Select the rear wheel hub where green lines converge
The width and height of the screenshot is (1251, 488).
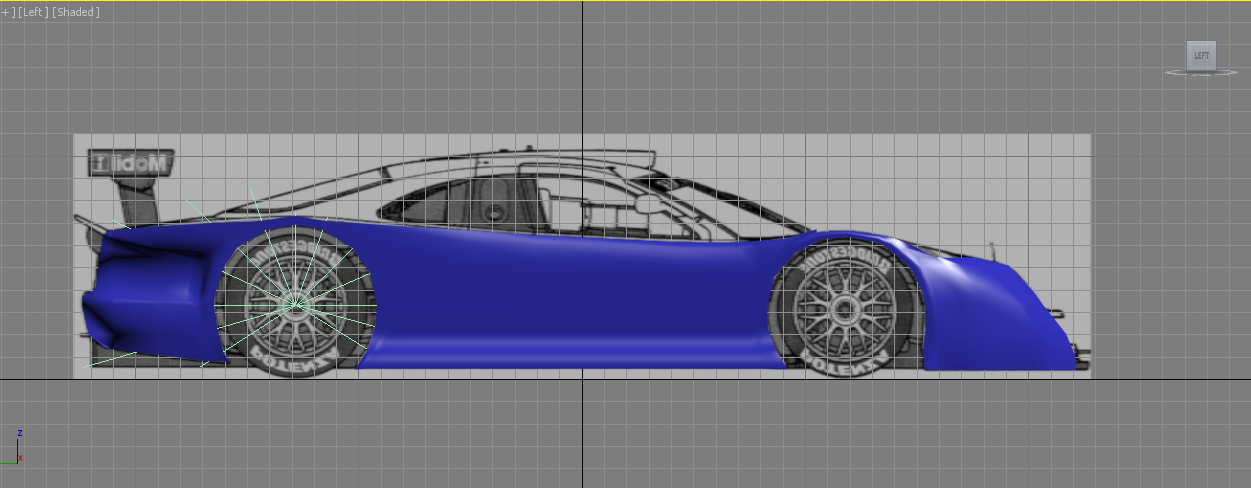click(x=294, y=300)
